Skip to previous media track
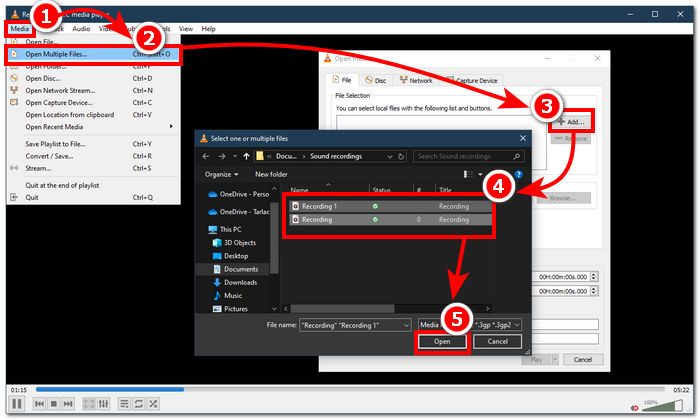 point(39,404)
